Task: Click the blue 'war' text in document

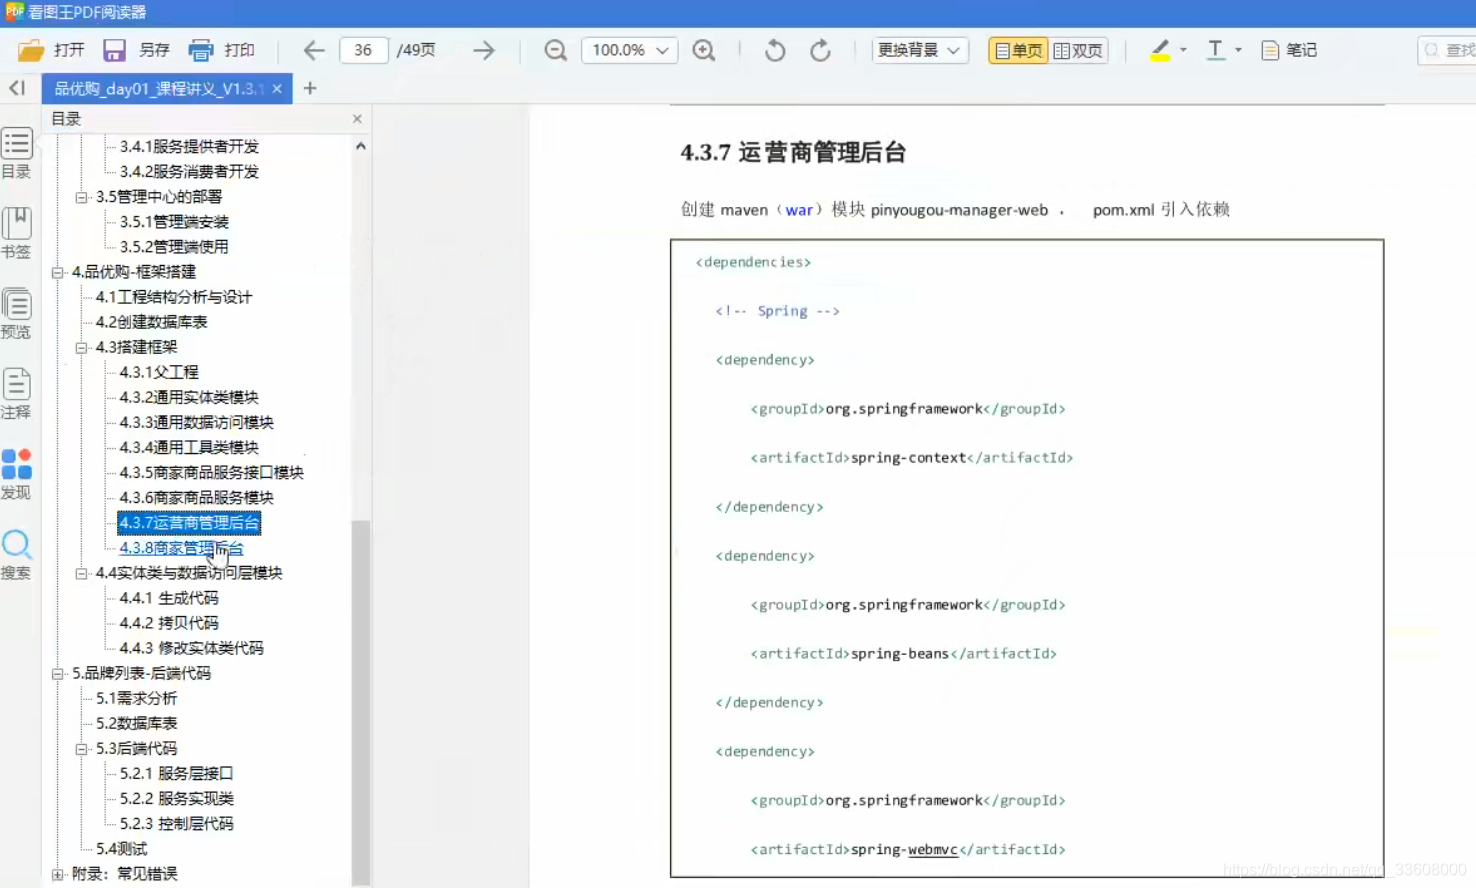Action: 799,210
